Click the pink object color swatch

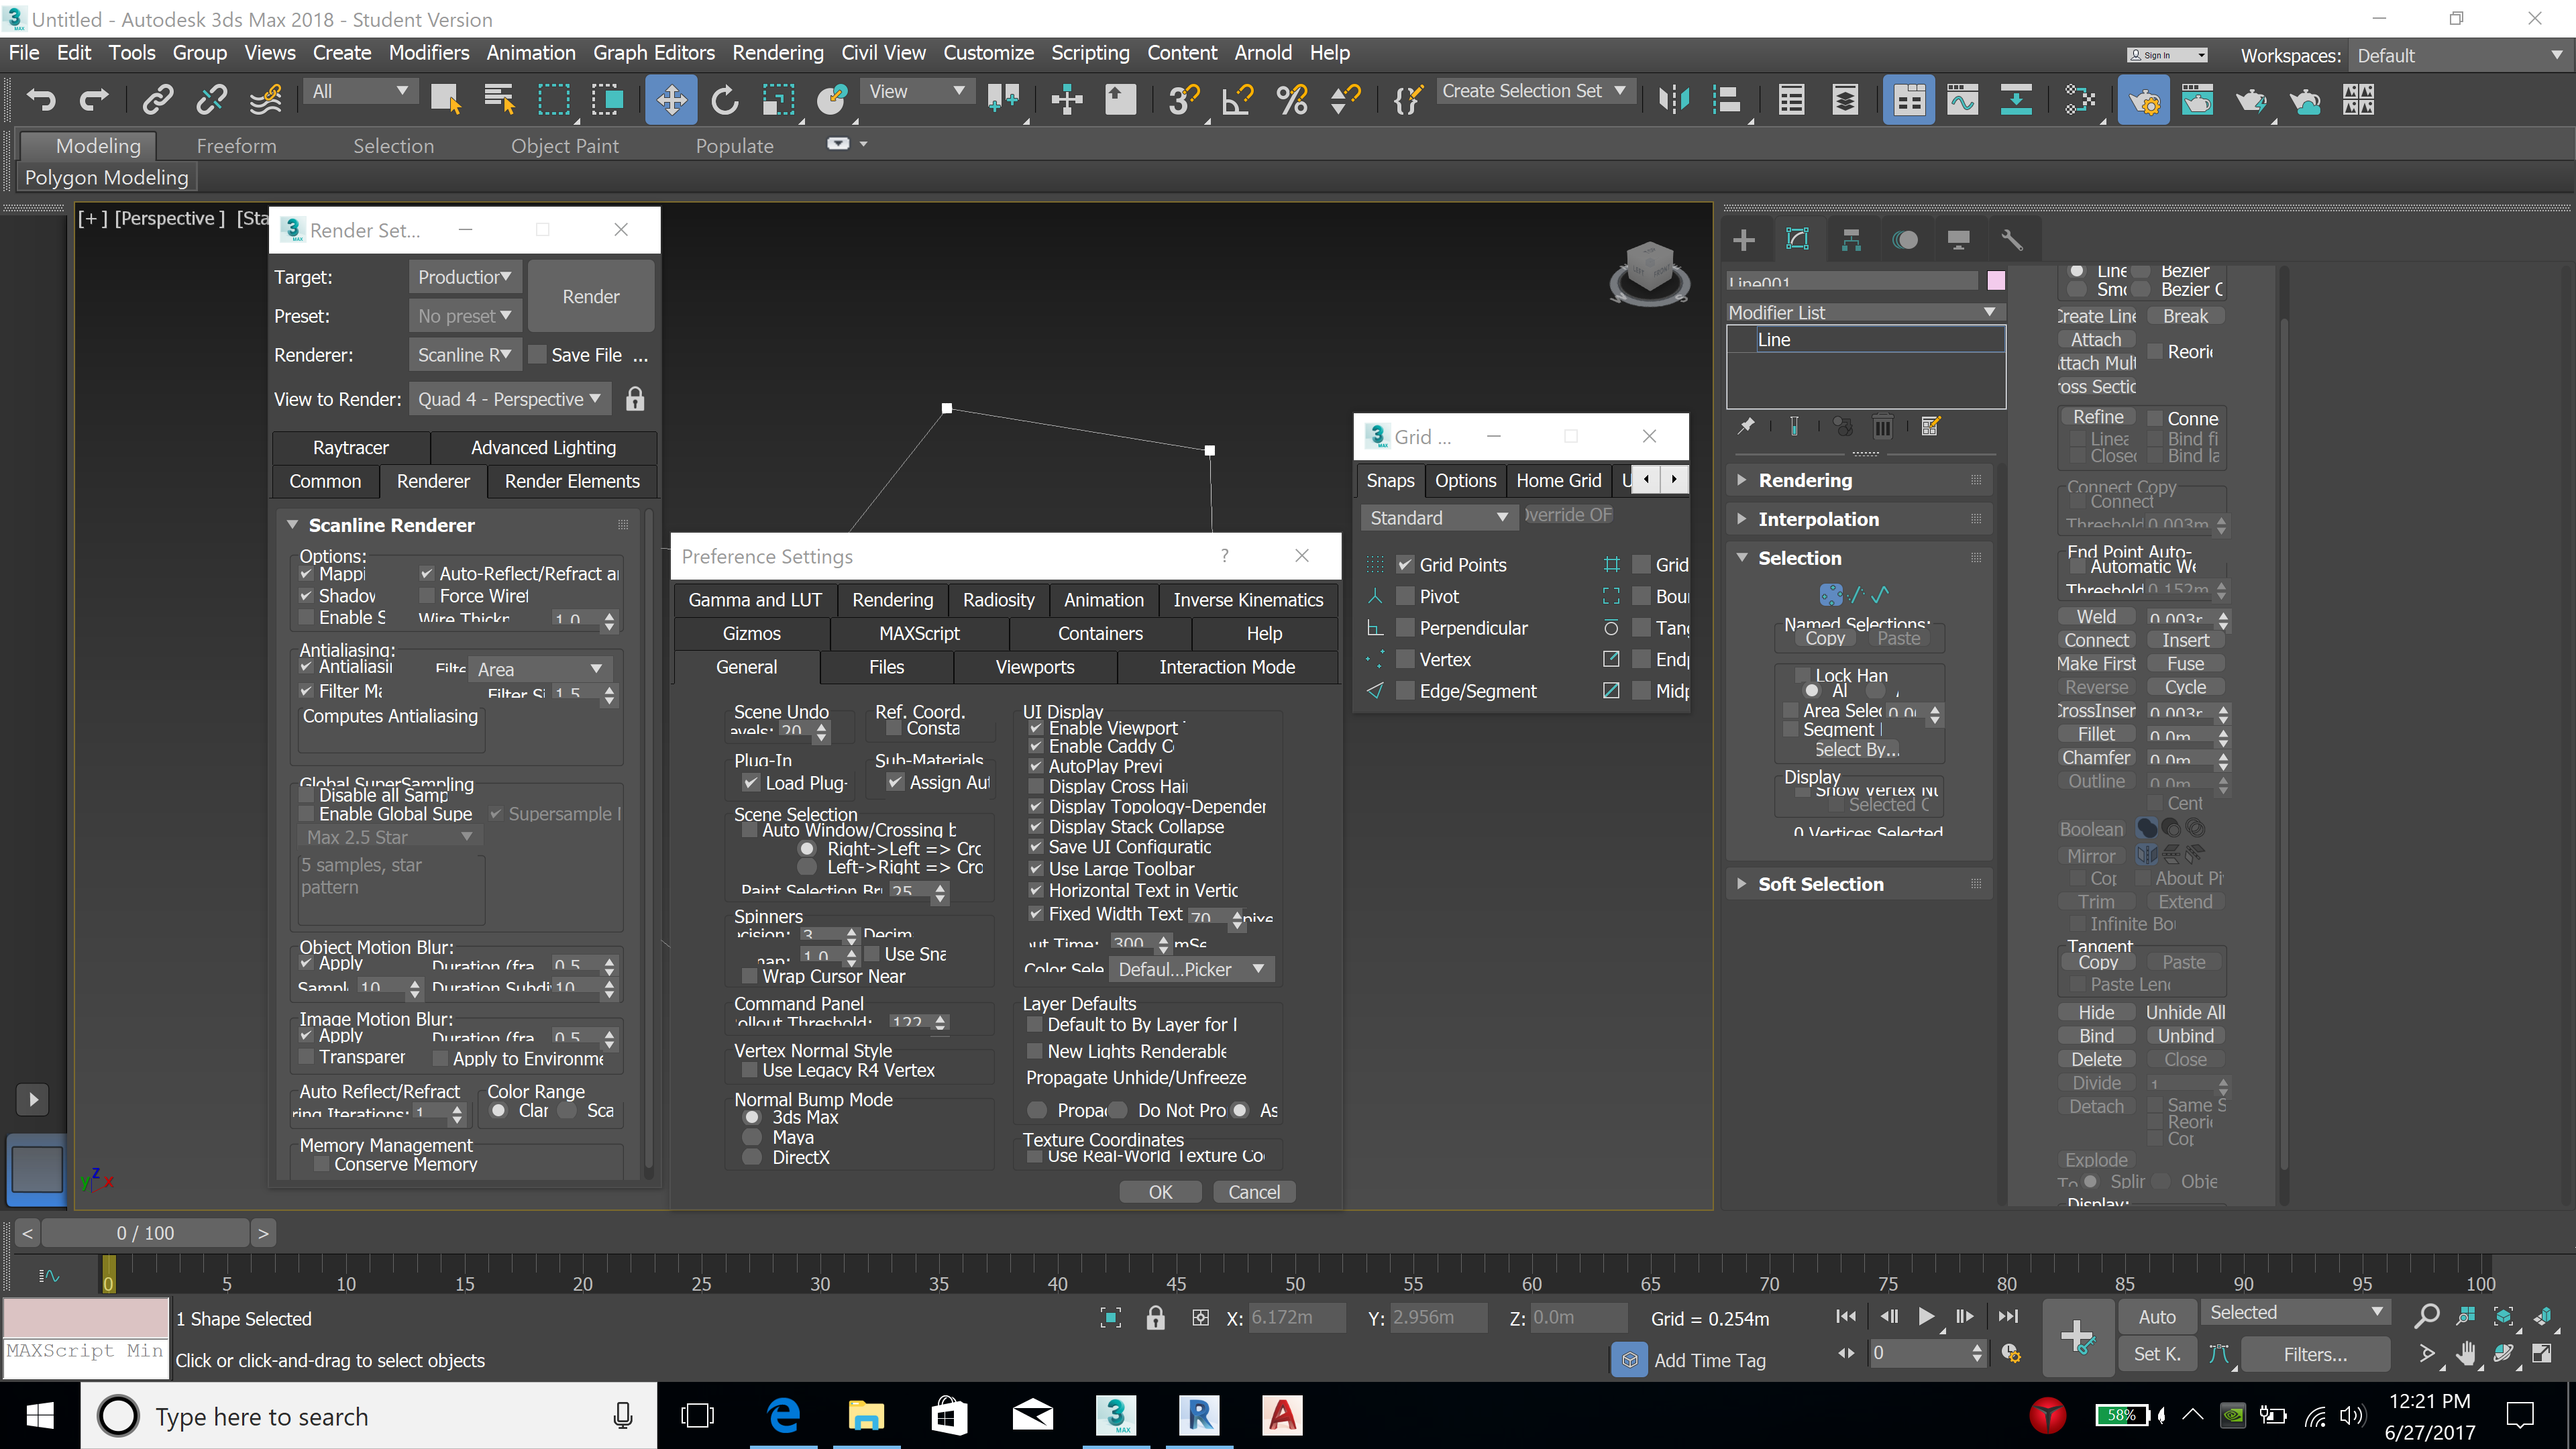click(x=1996, y=281)
